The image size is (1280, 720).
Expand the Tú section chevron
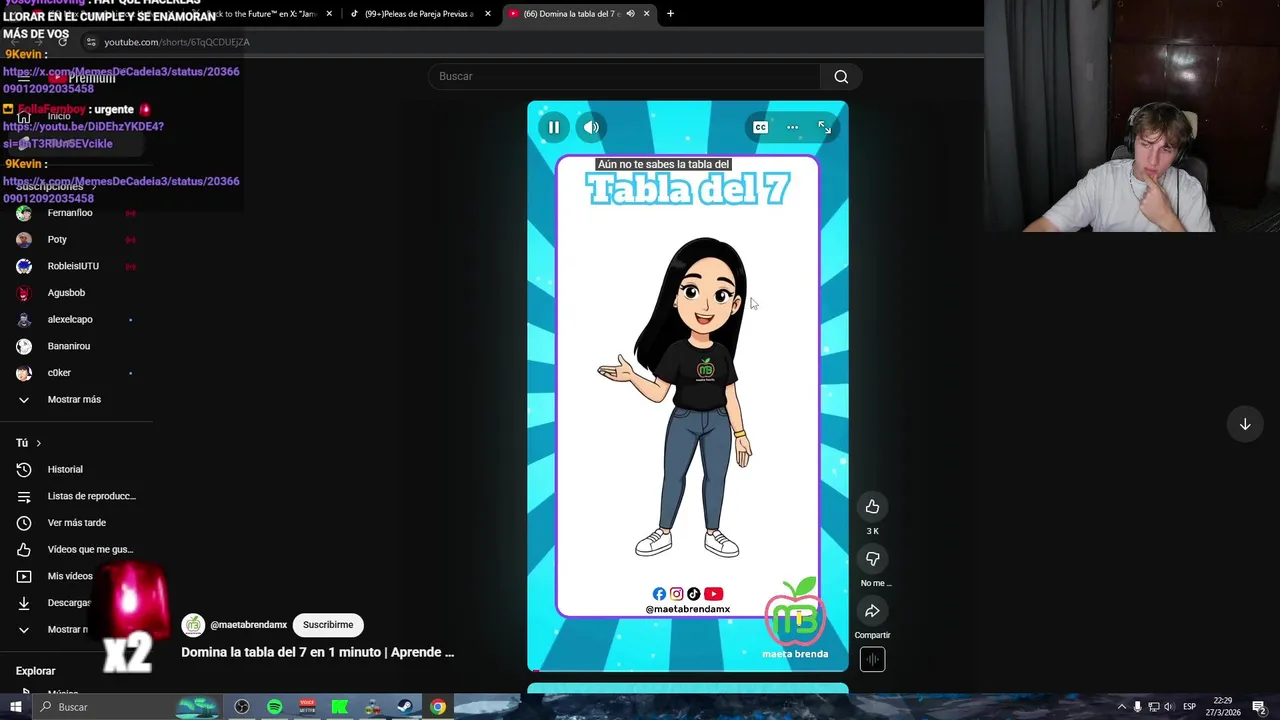pyautogui.click(x=39, y=443)
